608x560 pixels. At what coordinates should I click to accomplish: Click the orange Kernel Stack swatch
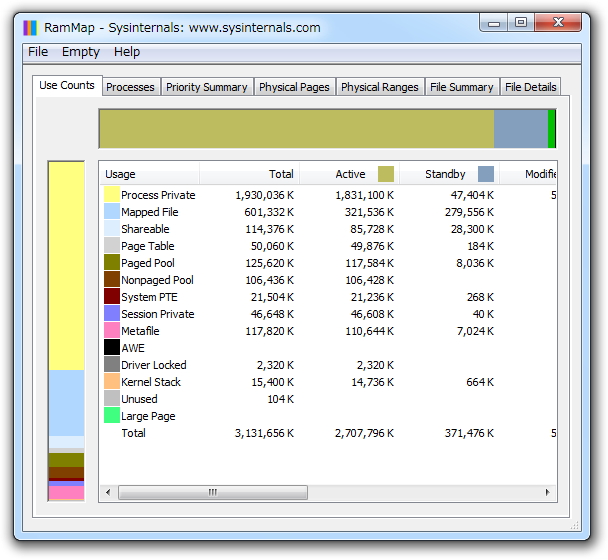tap(112, 382)
